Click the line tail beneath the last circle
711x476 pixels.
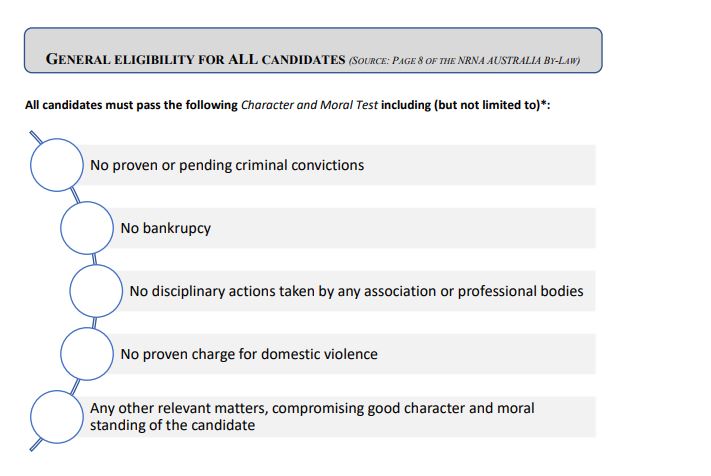pos(36,445)
